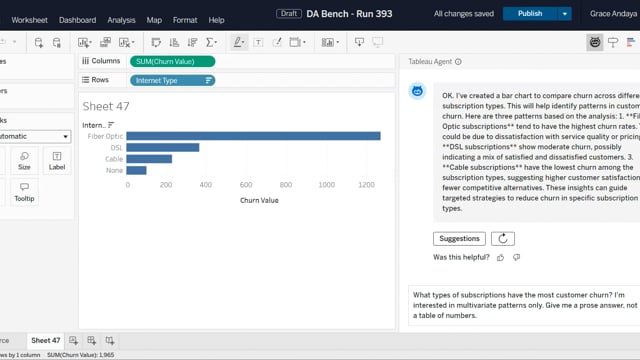Screen dimensions: 640x360
Task: Click the Swap Rows and Columns icon
Action: (156, 42)
